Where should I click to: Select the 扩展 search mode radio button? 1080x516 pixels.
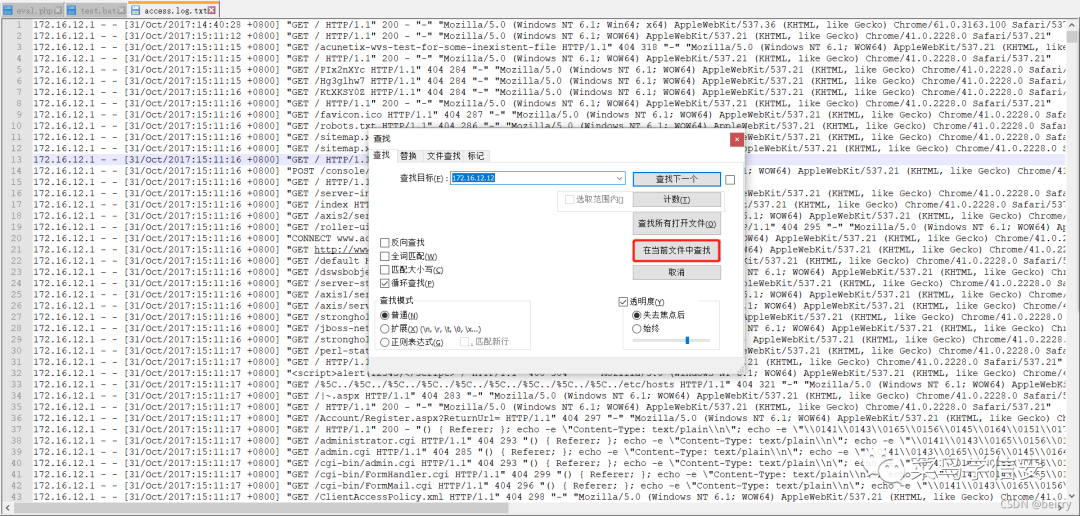coord(384,329)
